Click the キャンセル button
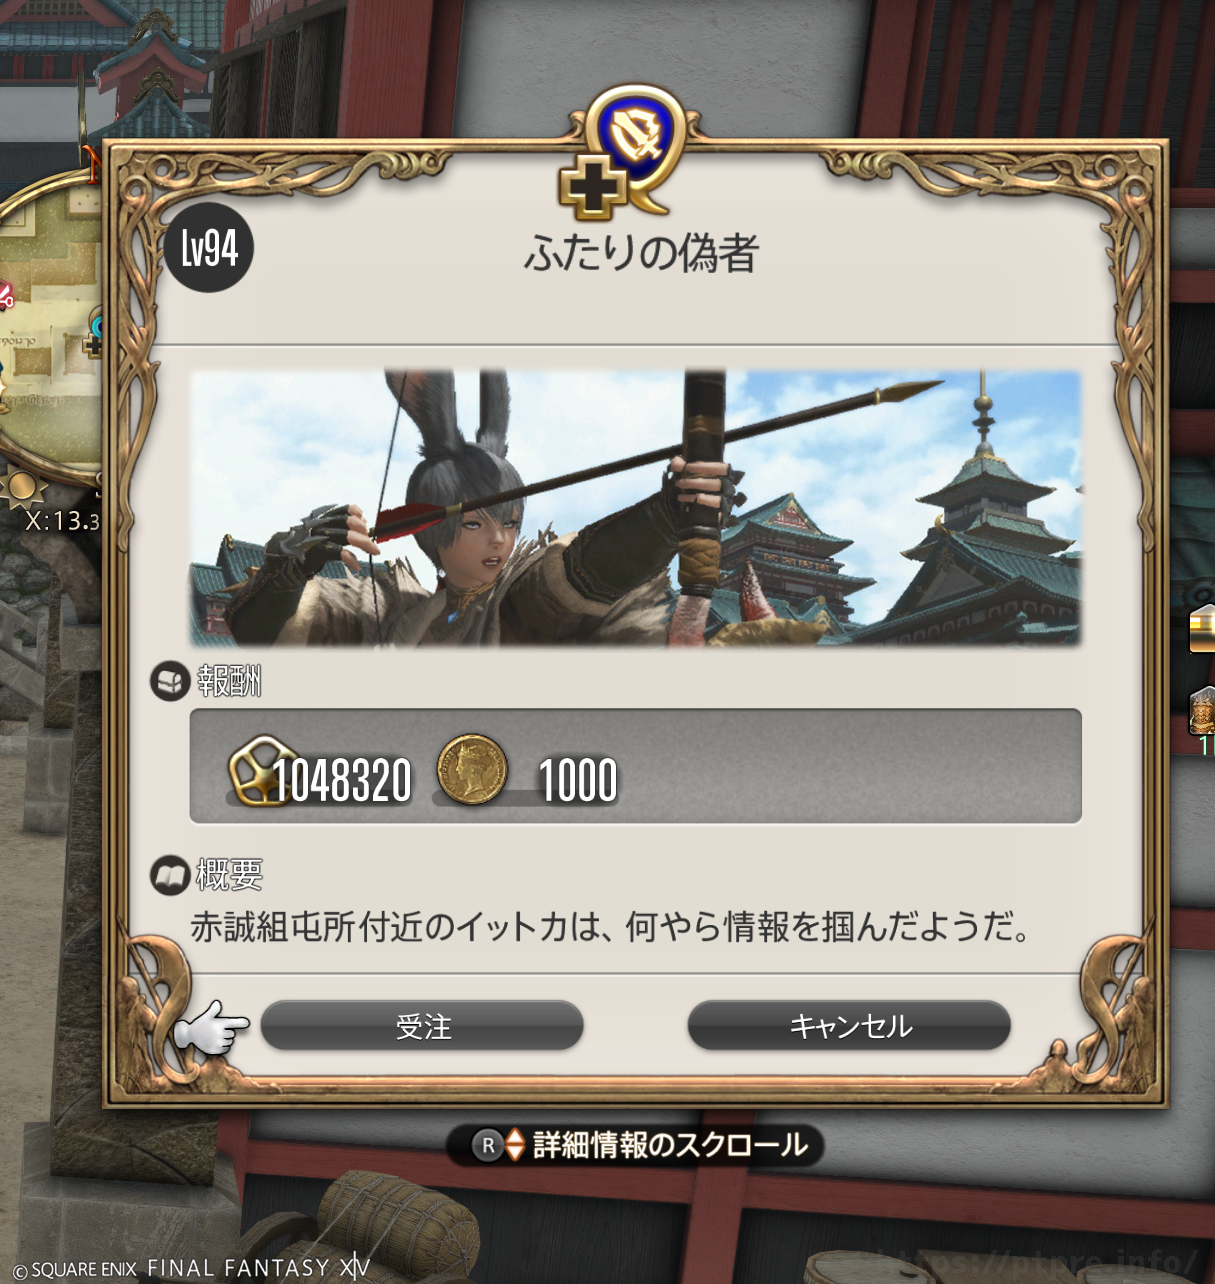1215x1284 pixels. 849,1026
